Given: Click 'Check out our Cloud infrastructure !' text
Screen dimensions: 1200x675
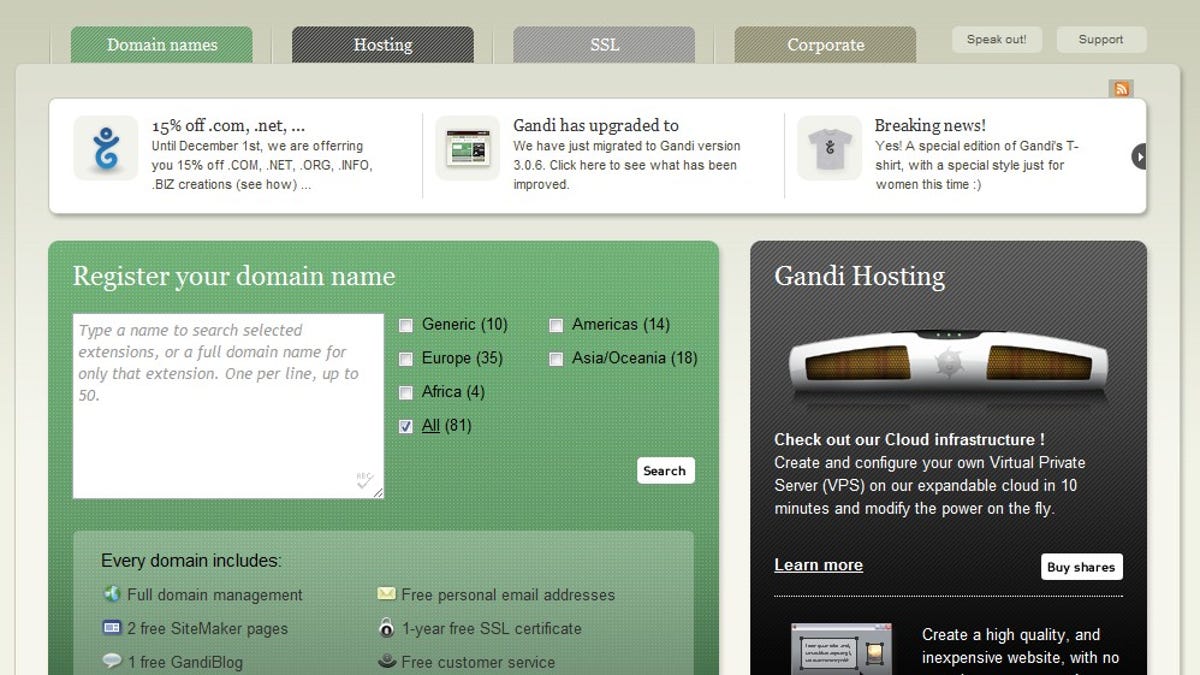Looking at the screenshot, I should pyautogui.click(x=910, y=440).
